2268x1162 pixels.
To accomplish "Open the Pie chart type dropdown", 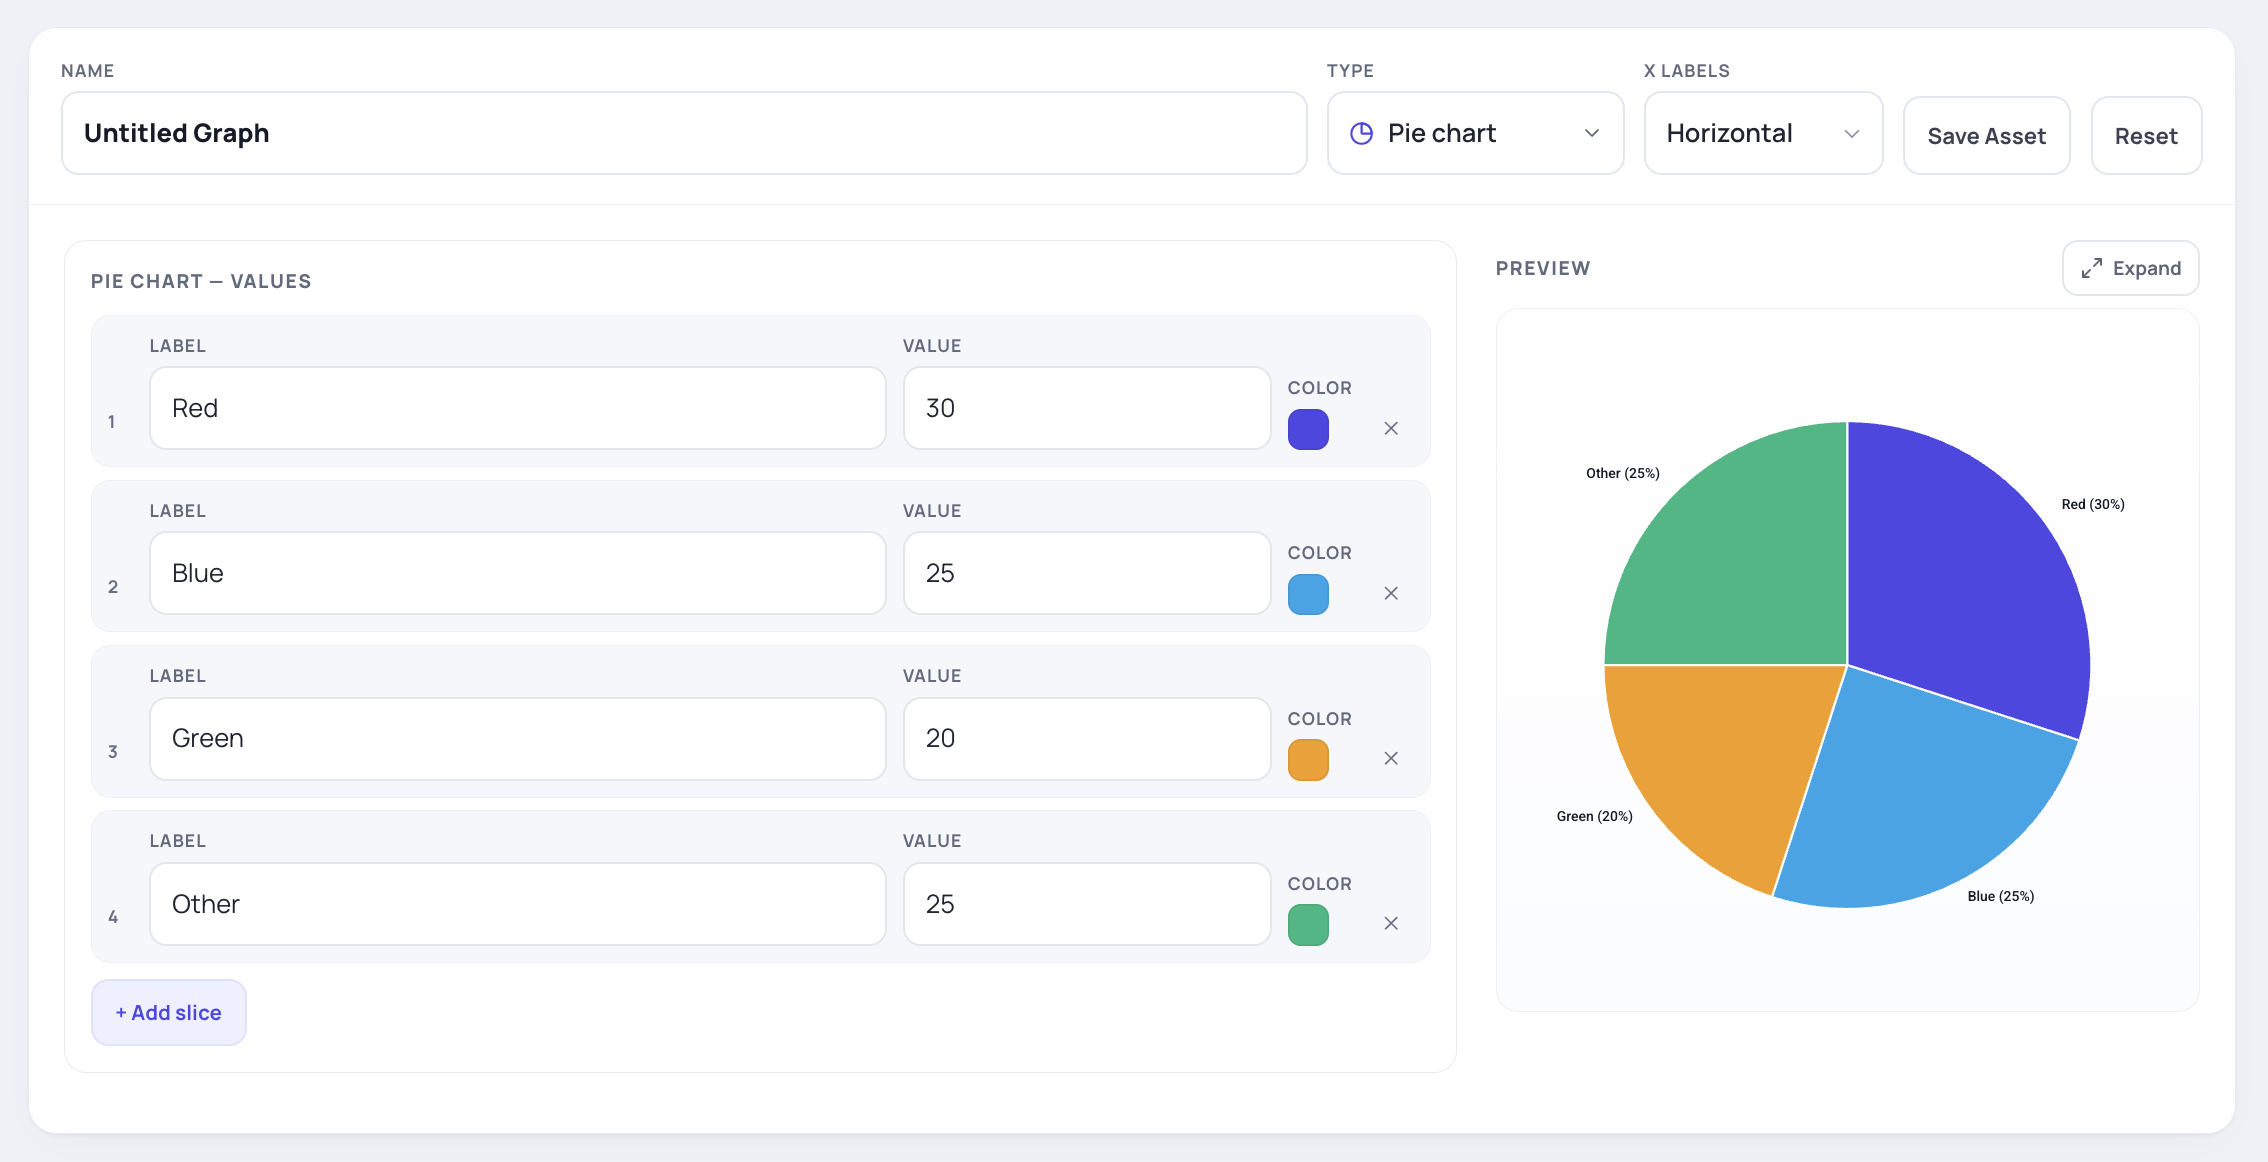I will pos(1475,133).
